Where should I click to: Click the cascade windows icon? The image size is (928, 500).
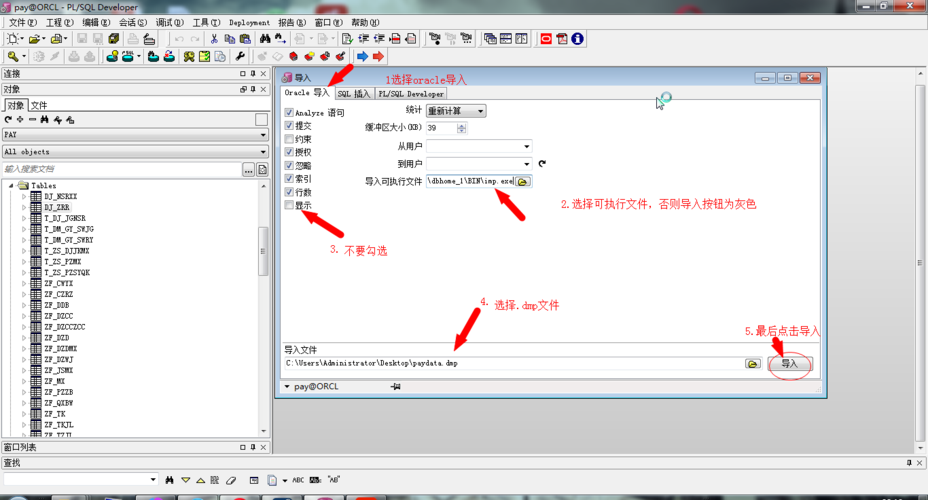(x=490, y=39)
